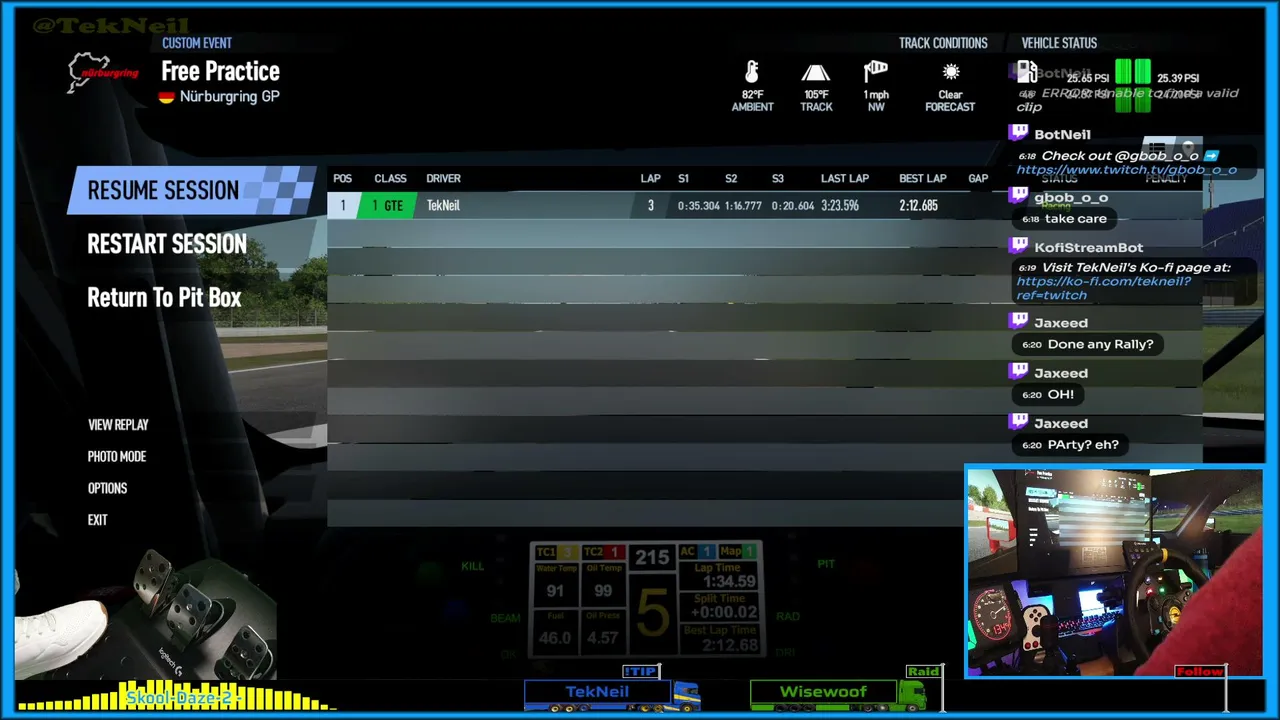
Task: Click the GAP column header
Action: [x=978, y=179]
